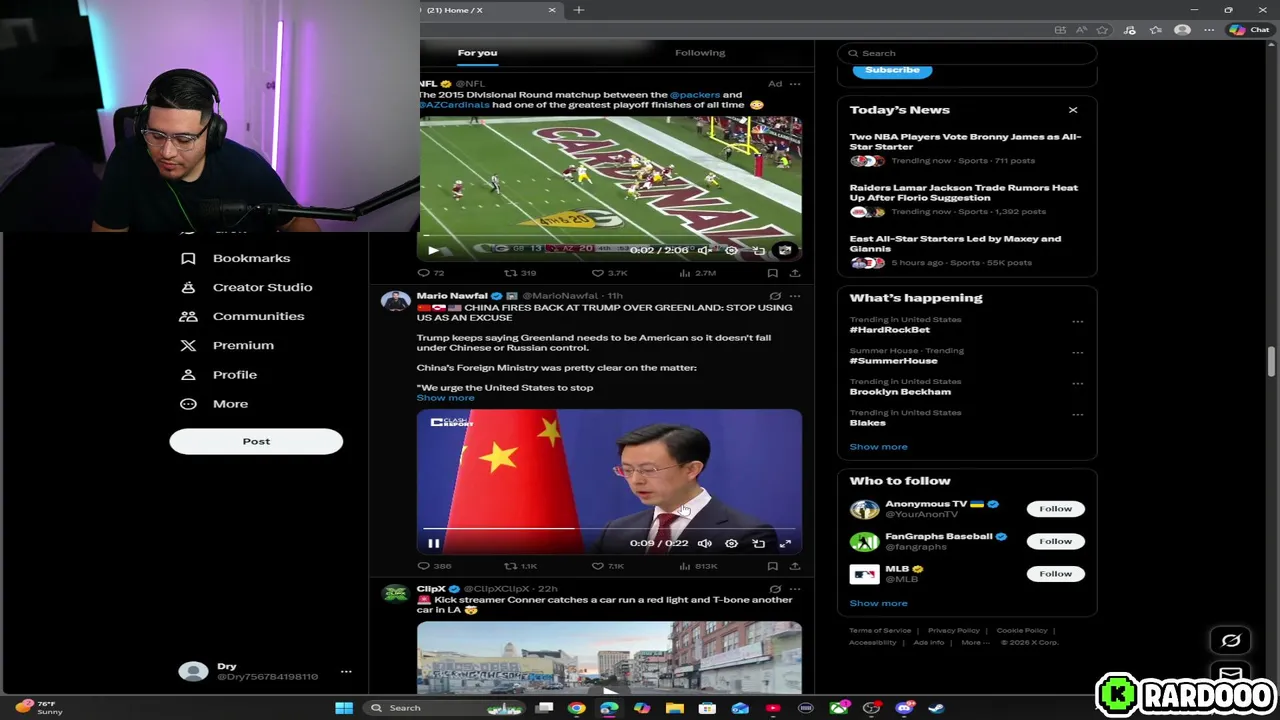Open settings on the China Foreign Ministry video
1280x720 pixels.
click(732, 544)
